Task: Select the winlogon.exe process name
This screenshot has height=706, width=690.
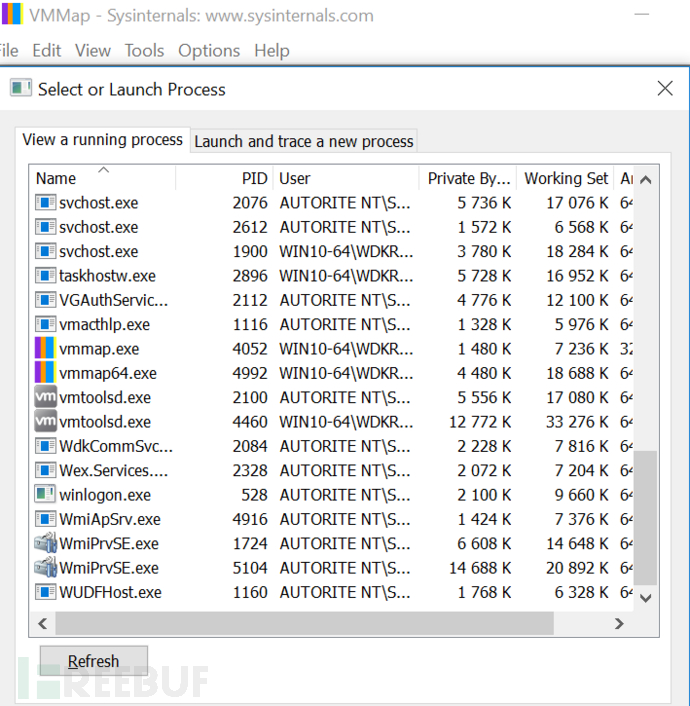Action: click(105, 495)
